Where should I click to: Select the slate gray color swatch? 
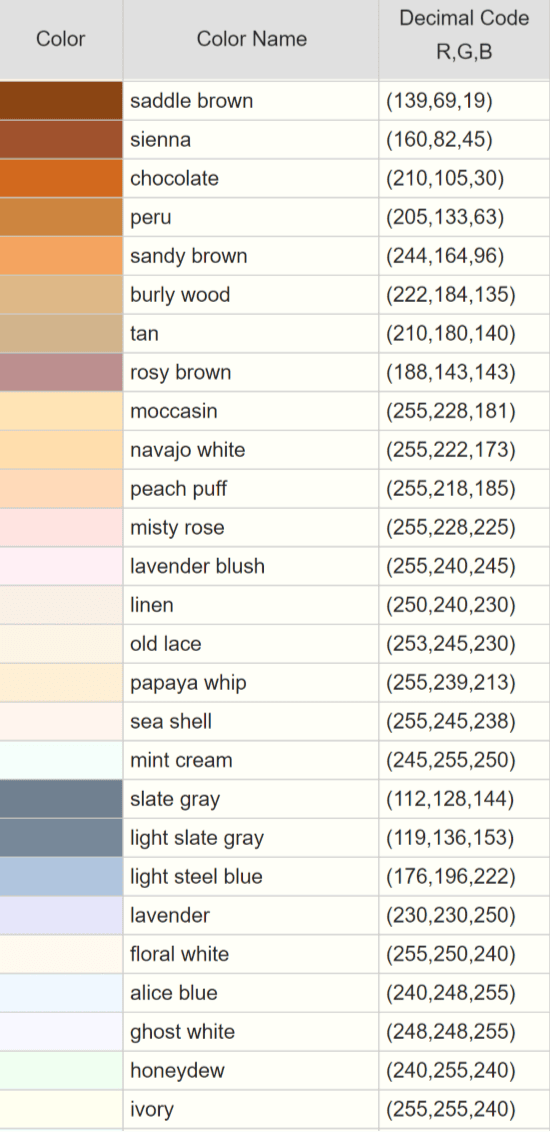pos(61,799)
